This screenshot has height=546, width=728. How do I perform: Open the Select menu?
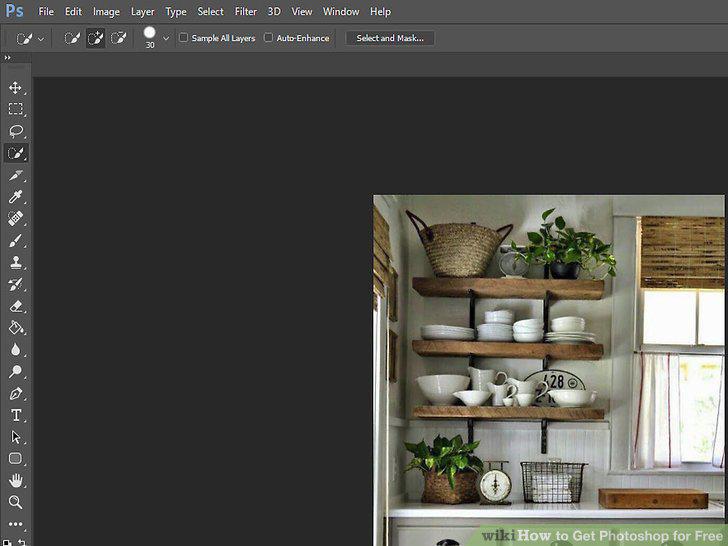point(210,12)
